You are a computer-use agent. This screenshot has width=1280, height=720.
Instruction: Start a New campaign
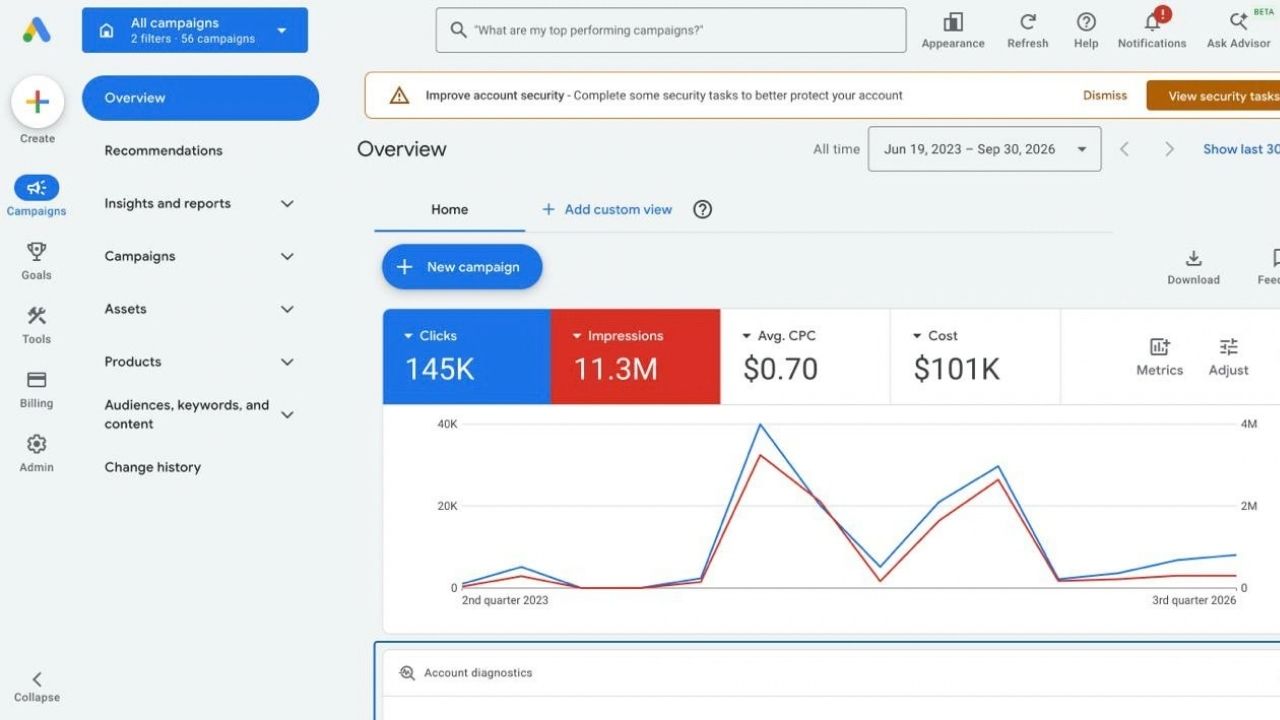click(x=462, y=267)
